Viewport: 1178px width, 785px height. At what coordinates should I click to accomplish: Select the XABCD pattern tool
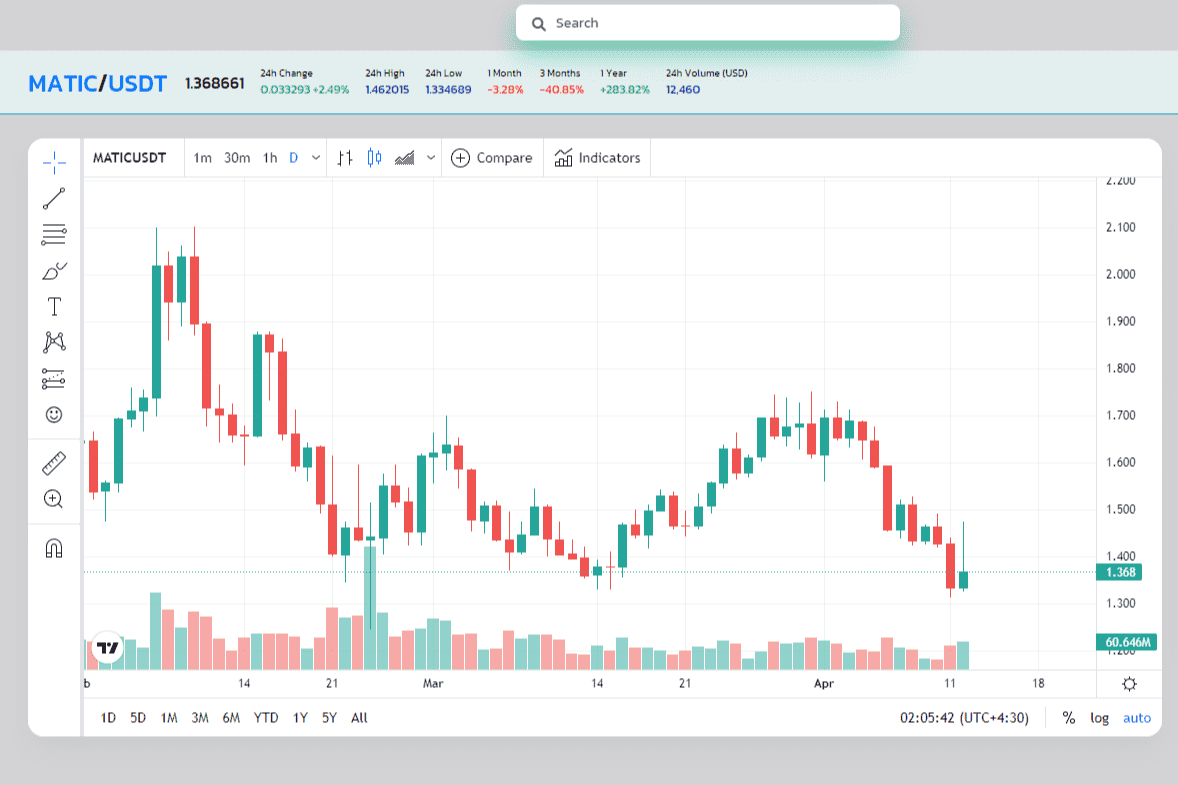tap(54, 341)
